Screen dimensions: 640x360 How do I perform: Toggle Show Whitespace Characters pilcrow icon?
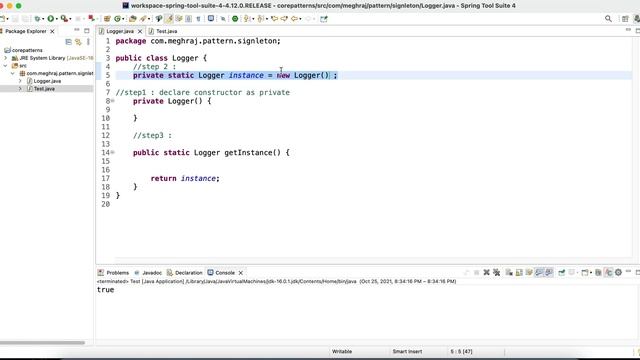point(198,19)
